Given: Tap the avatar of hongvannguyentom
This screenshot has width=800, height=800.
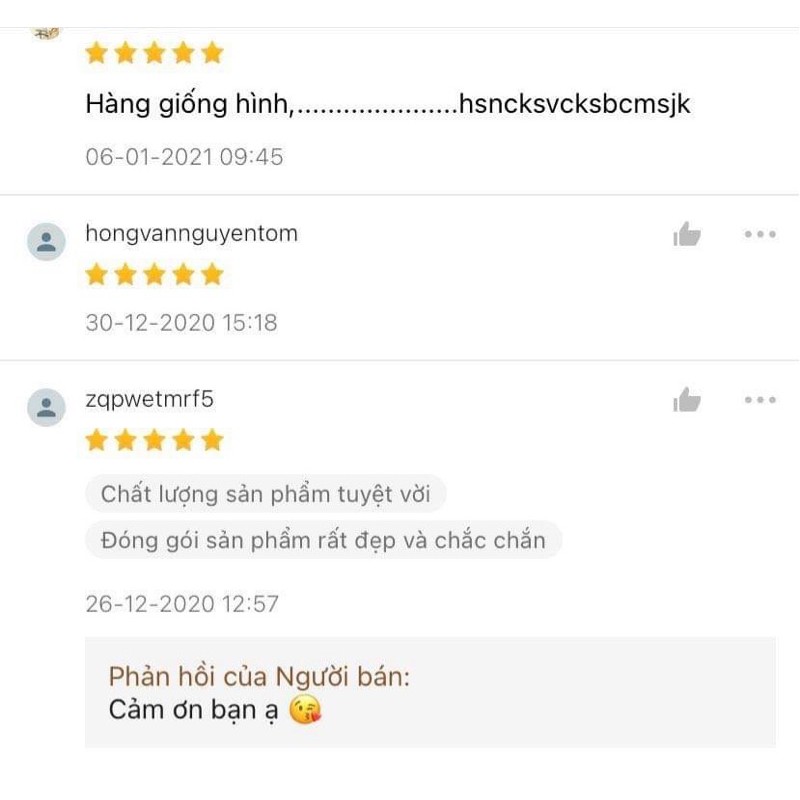Looking at the screenshot, I should pos(46,241).
